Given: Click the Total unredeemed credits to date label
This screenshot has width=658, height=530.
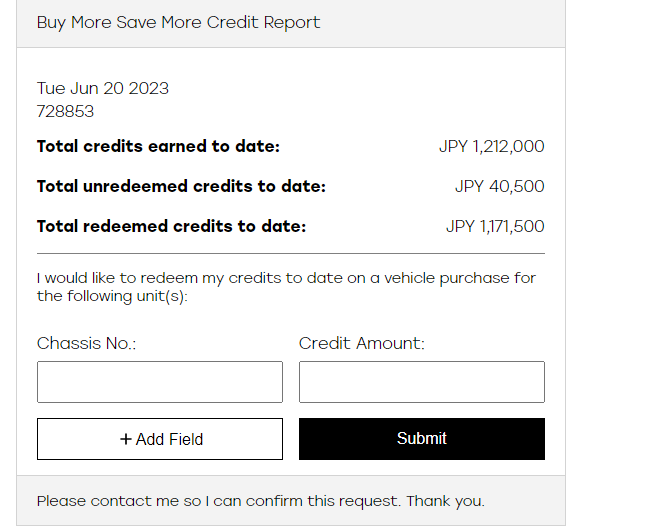Looking at the screenshot, I should [181, 186].
